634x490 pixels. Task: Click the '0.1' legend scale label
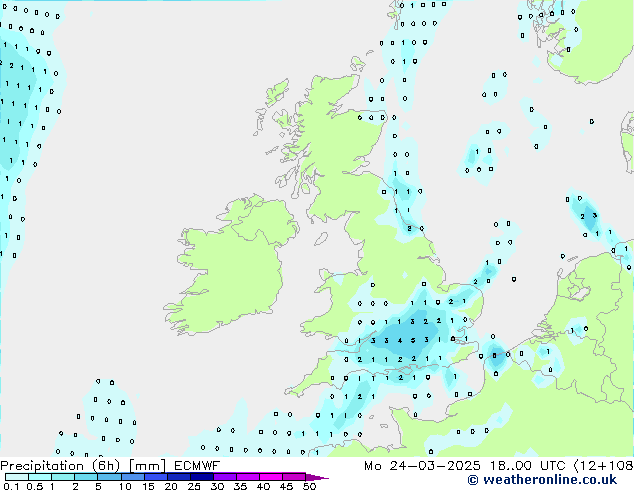[x=11, y=486]
